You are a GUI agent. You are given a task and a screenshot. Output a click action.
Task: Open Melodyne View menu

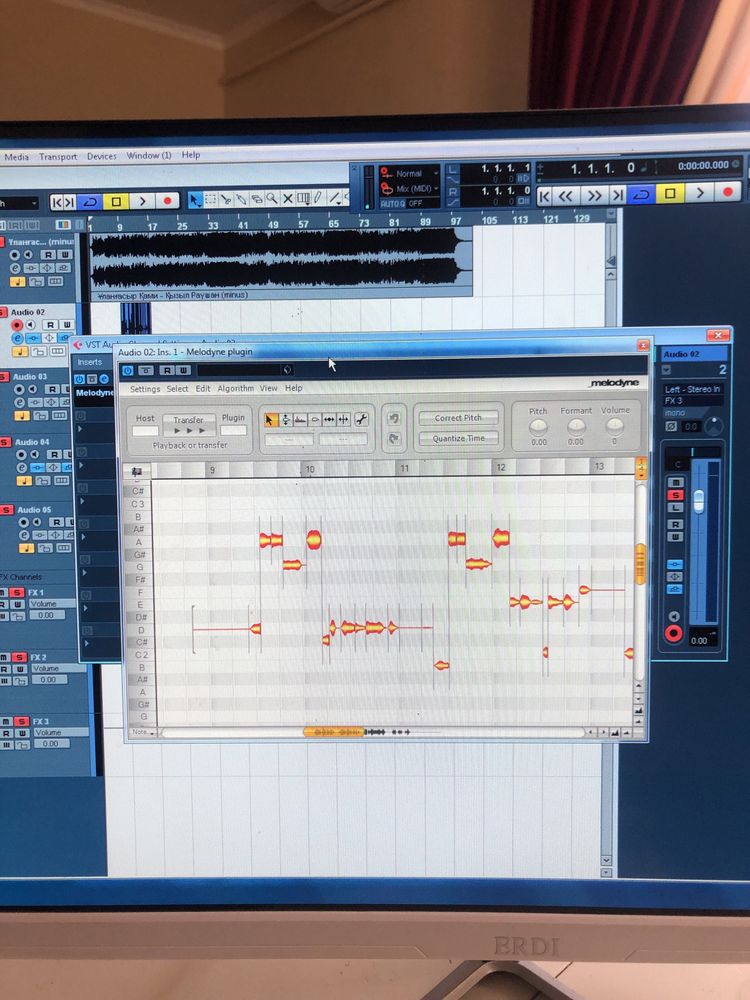268,388
